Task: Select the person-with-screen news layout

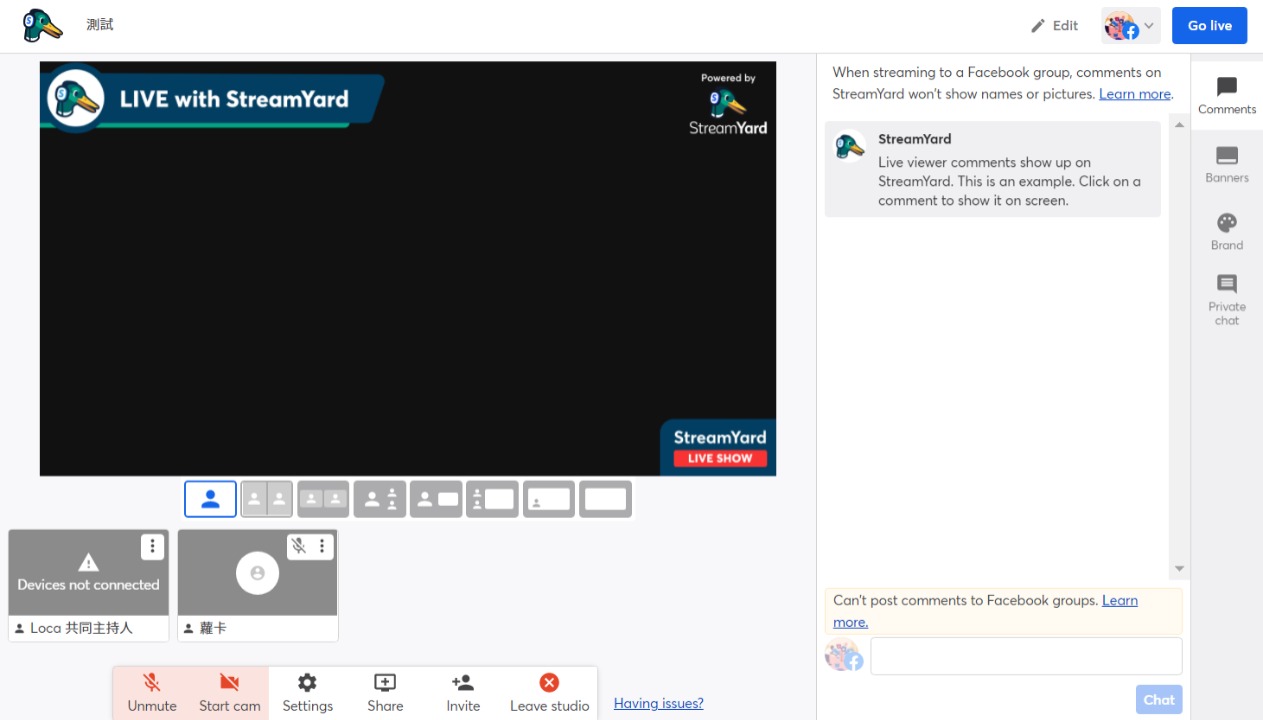Action: coord(436,499)
